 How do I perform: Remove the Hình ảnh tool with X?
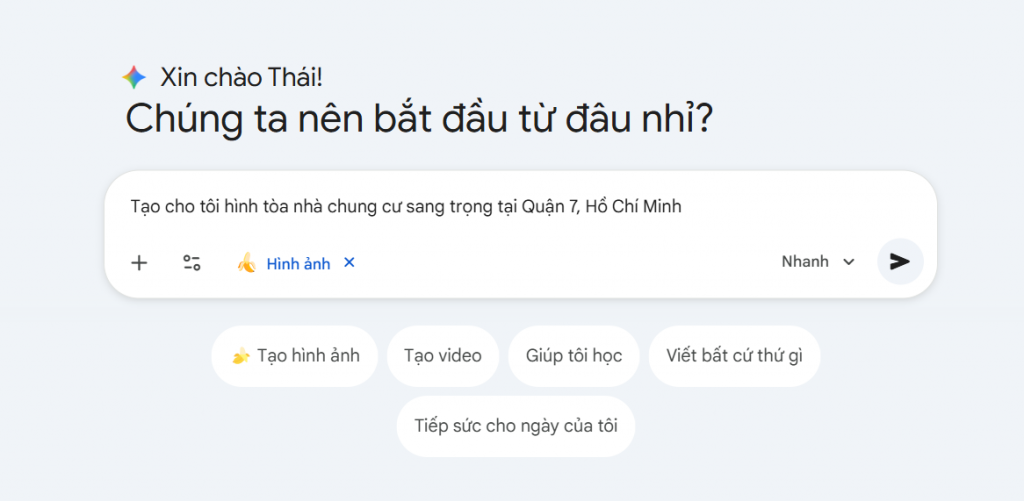[x=349, y=263]
